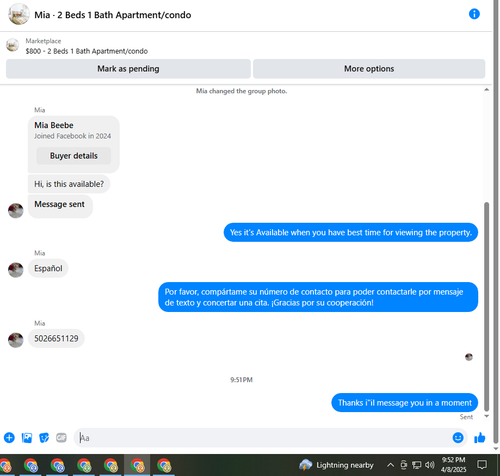This screenshot has height=476, width=500.
Task: Send a thumbs up like
Action: tap(480, 438)
